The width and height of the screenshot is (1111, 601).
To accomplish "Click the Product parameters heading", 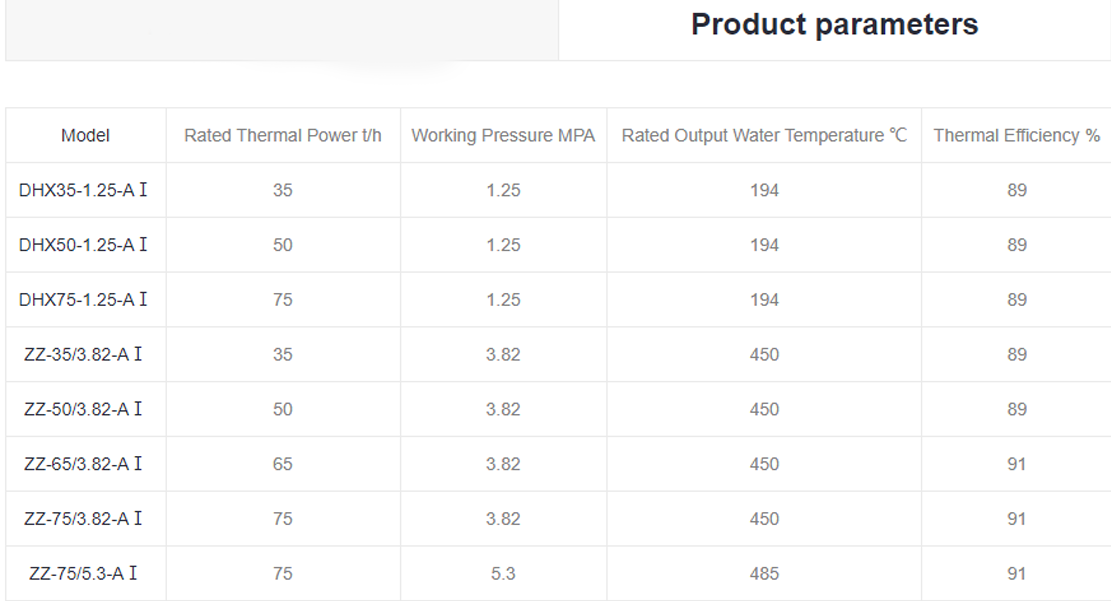I will coord(834,24).
